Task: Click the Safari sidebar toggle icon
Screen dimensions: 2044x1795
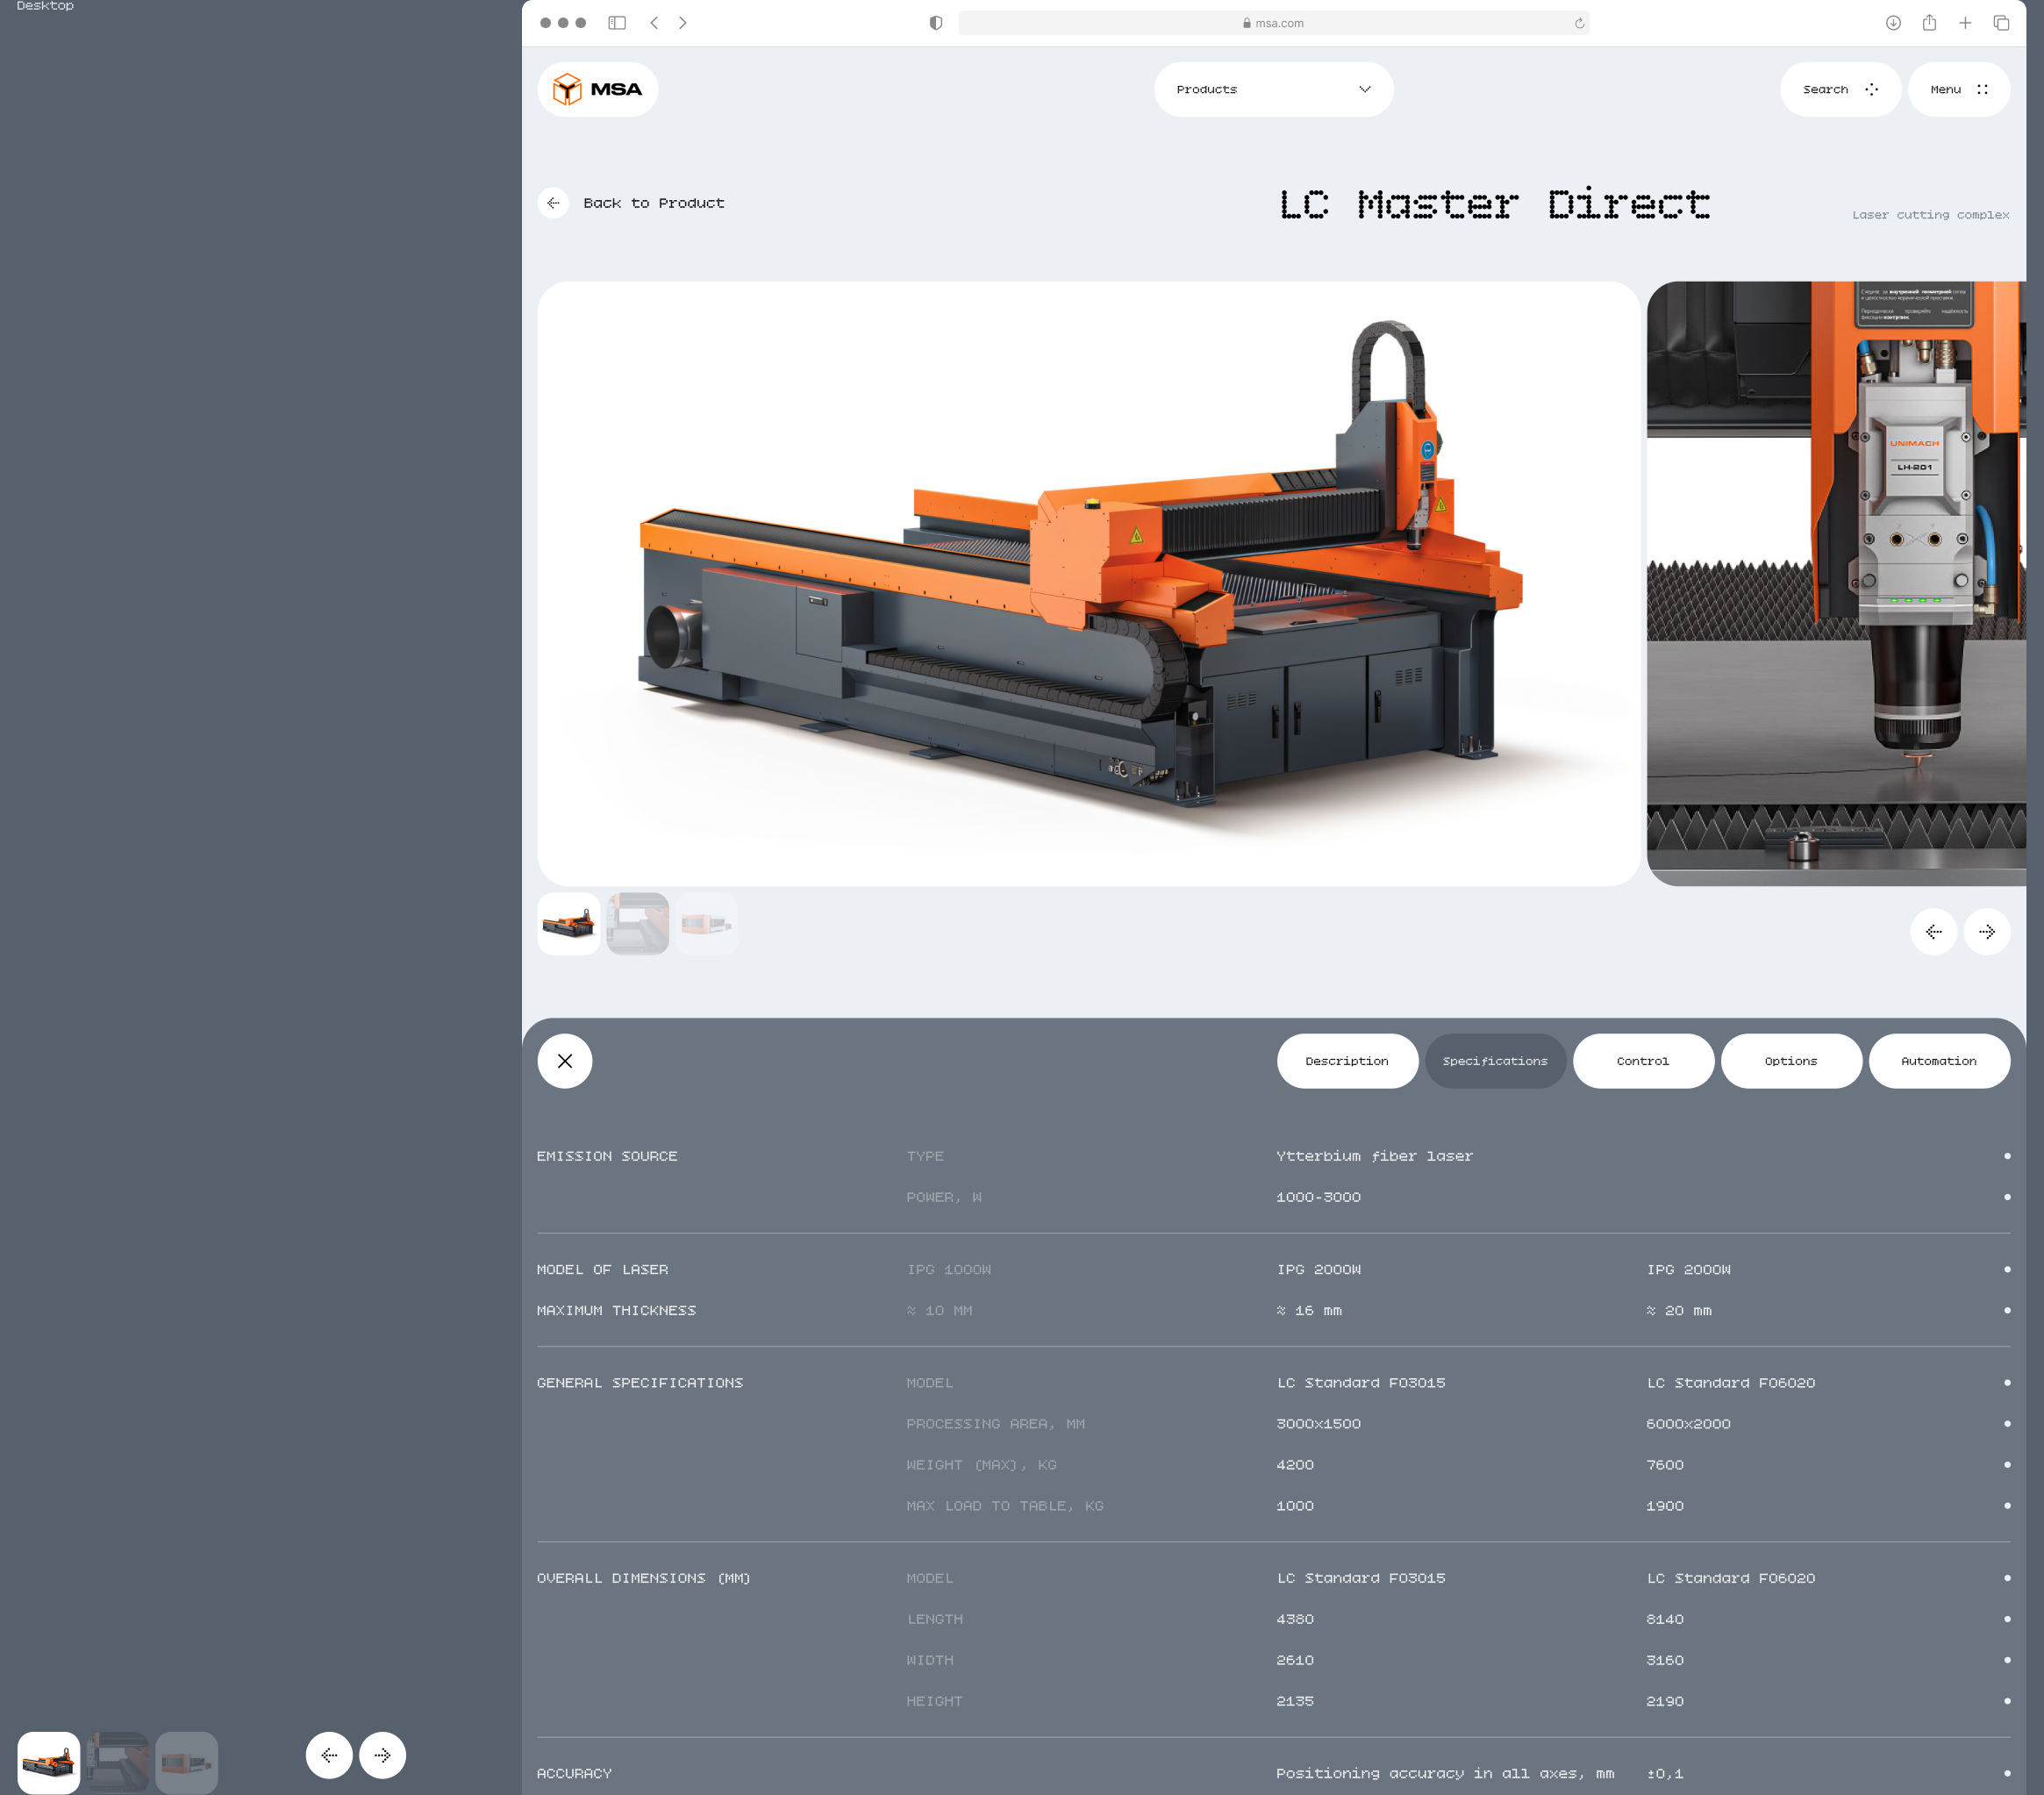Action: point(617,23)
